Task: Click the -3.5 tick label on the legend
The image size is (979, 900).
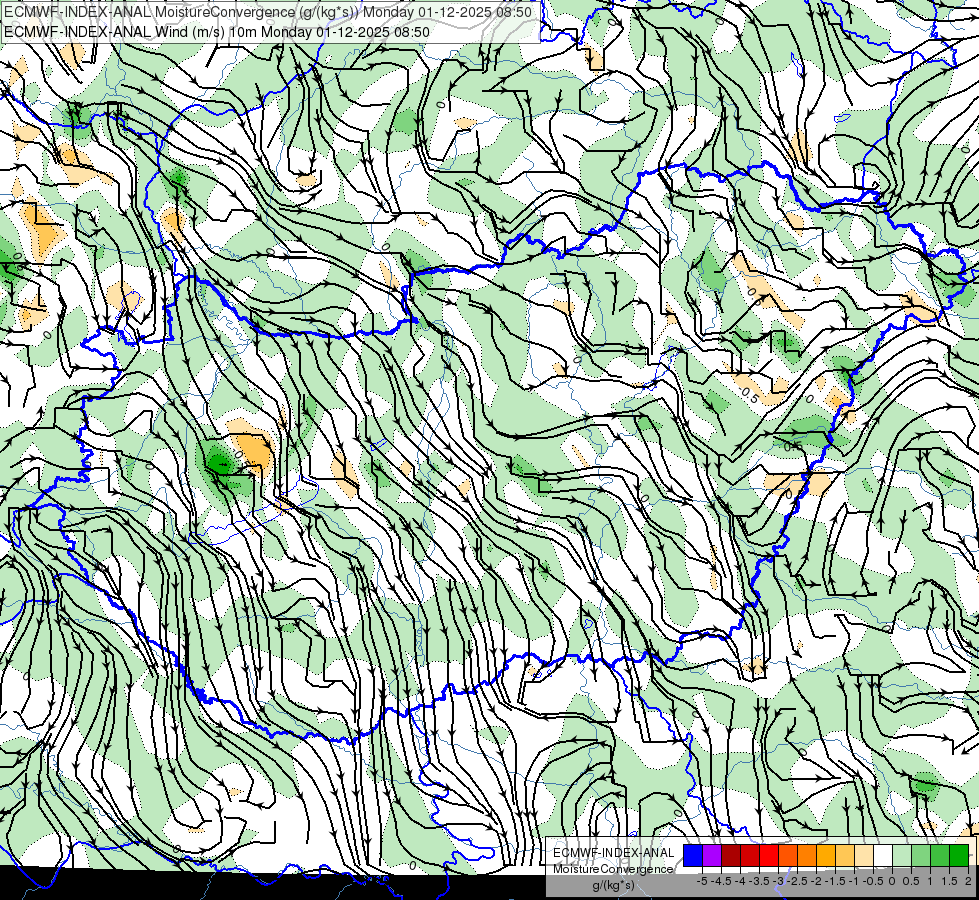Action: (x=759, y=881)
